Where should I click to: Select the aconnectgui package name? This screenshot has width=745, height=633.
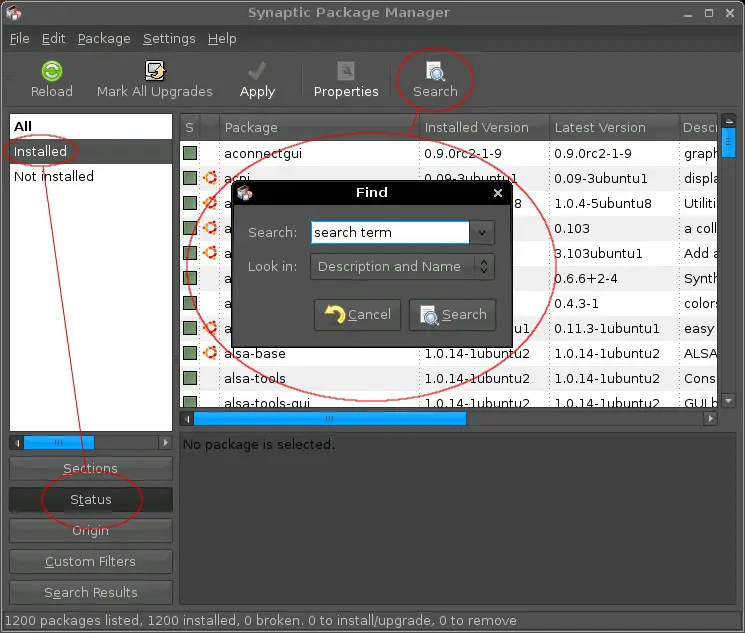pos(263,153)
